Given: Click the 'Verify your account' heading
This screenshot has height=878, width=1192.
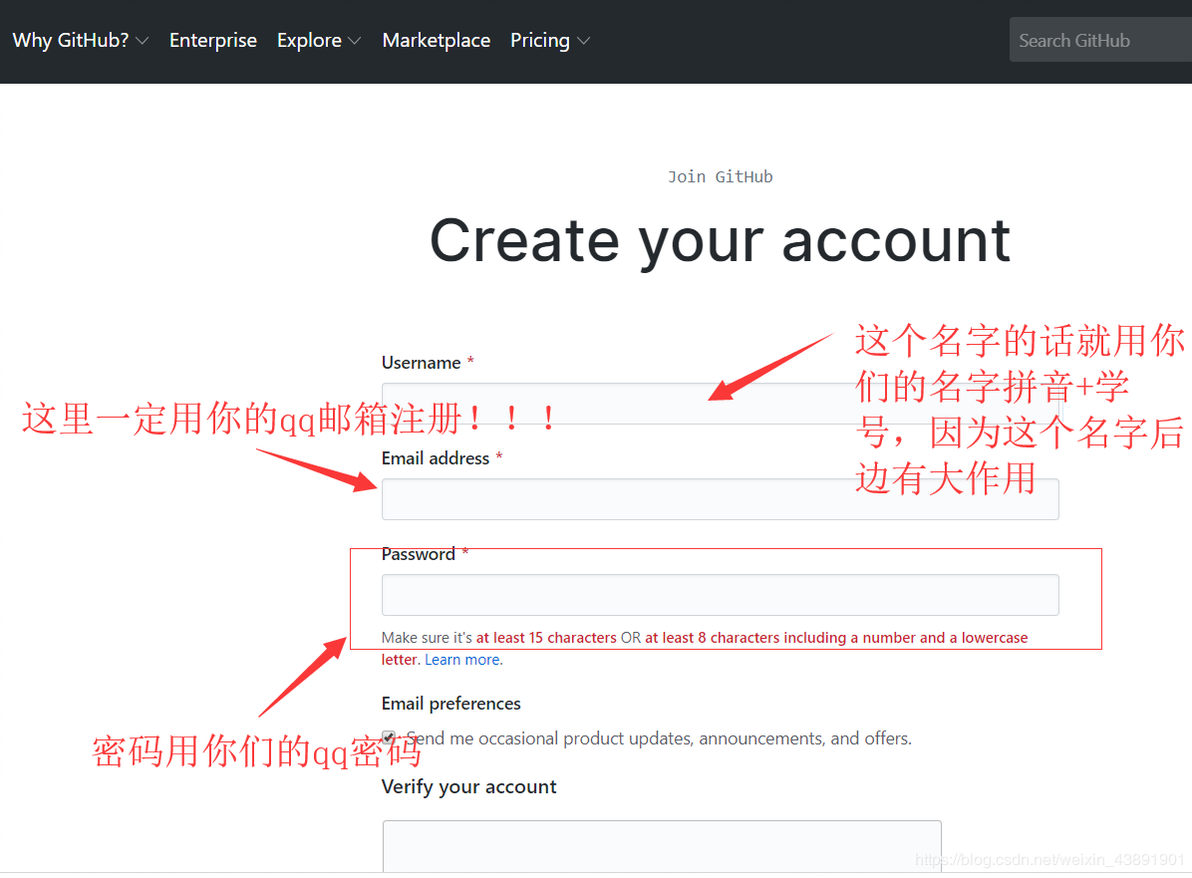Looking at the screenshot, I should click(x=469, y=787).
